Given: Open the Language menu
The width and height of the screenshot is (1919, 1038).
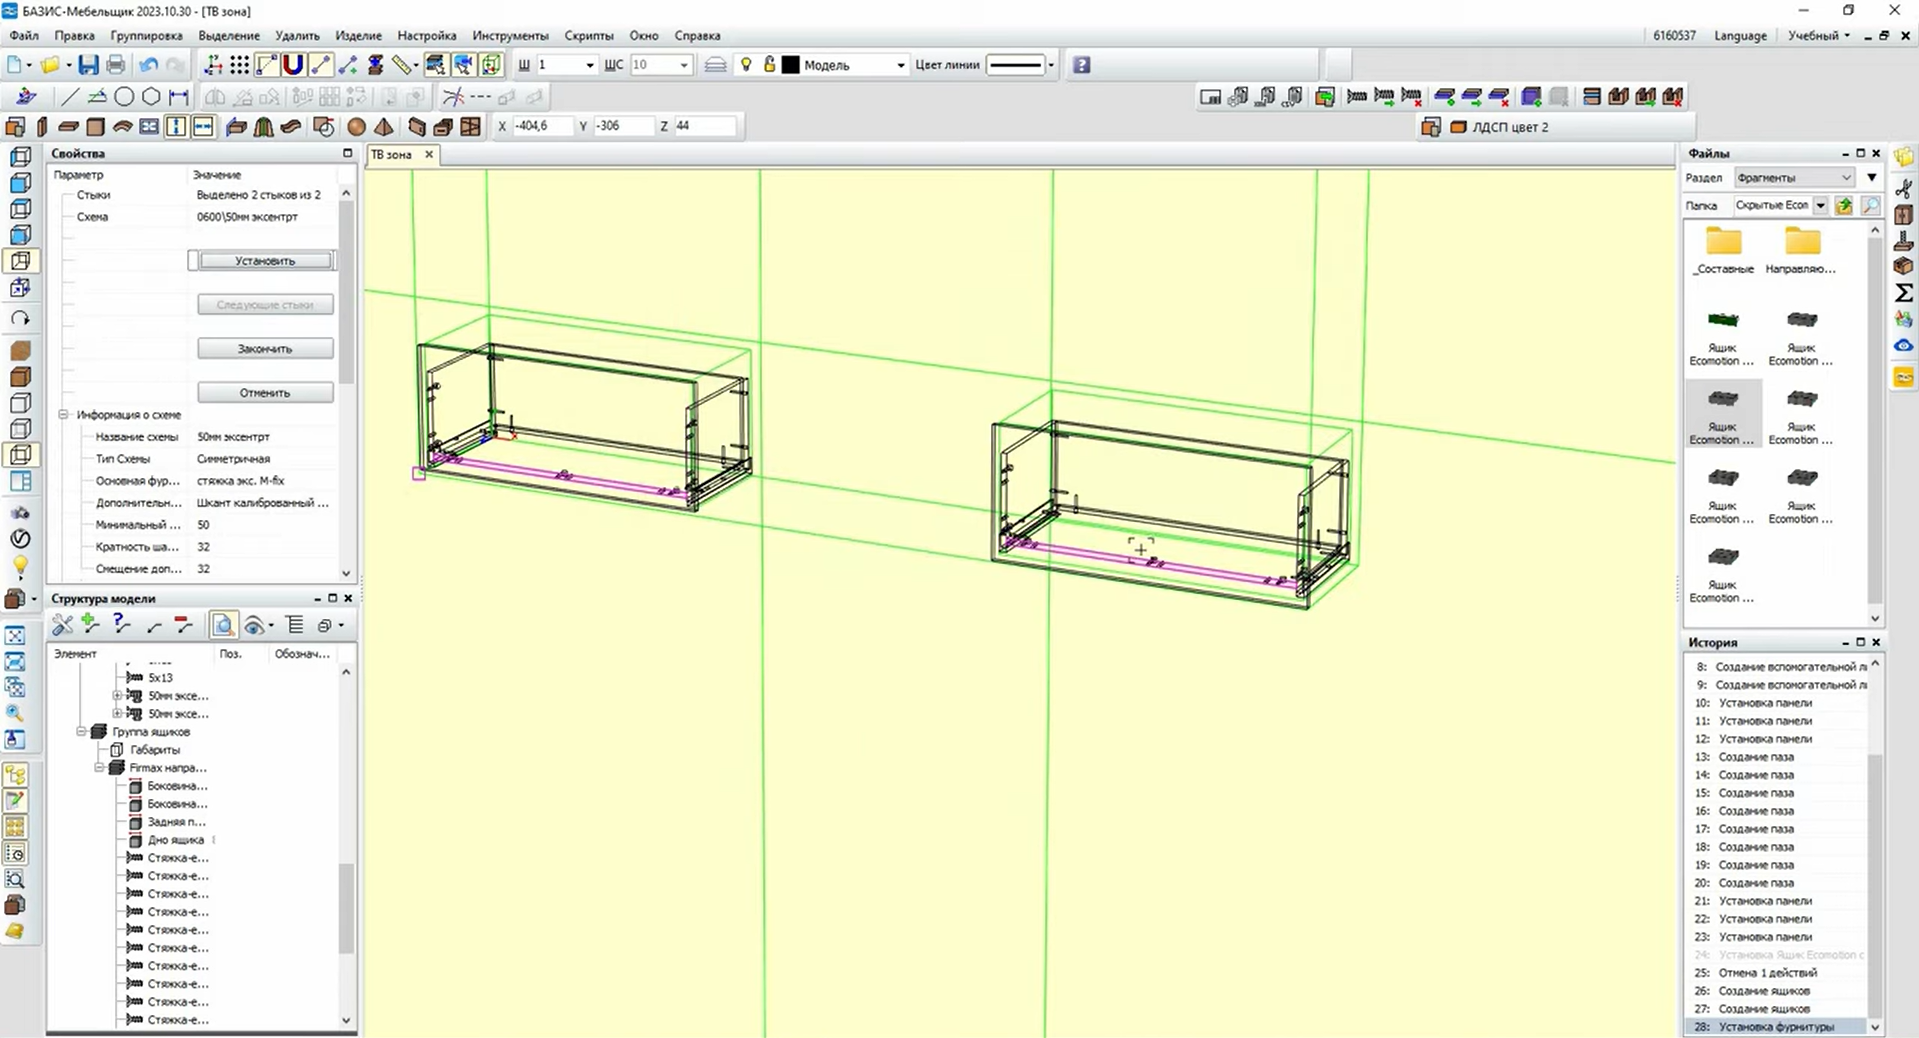Looking at the screenshot, I should click(x=1740, y=35).
